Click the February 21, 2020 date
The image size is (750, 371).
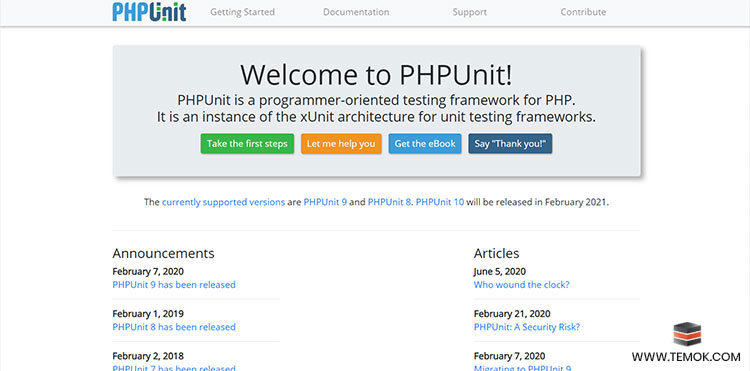pos(512,314)
